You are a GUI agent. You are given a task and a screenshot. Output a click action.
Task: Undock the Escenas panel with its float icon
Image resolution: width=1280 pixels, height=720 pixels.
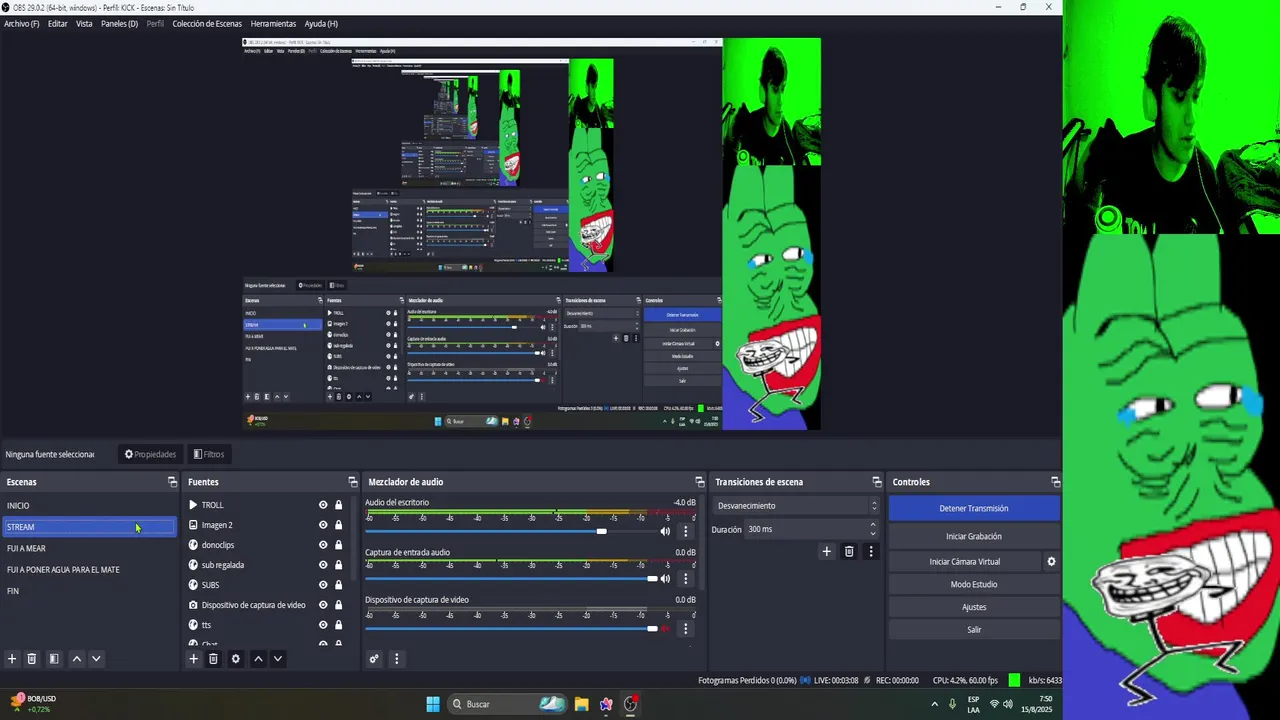click(172, 482)
